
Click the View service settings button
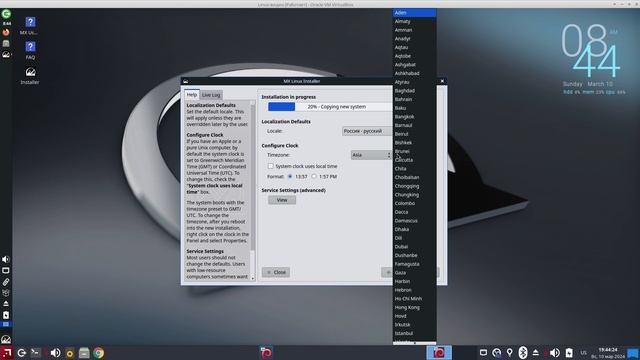(282, 200)
